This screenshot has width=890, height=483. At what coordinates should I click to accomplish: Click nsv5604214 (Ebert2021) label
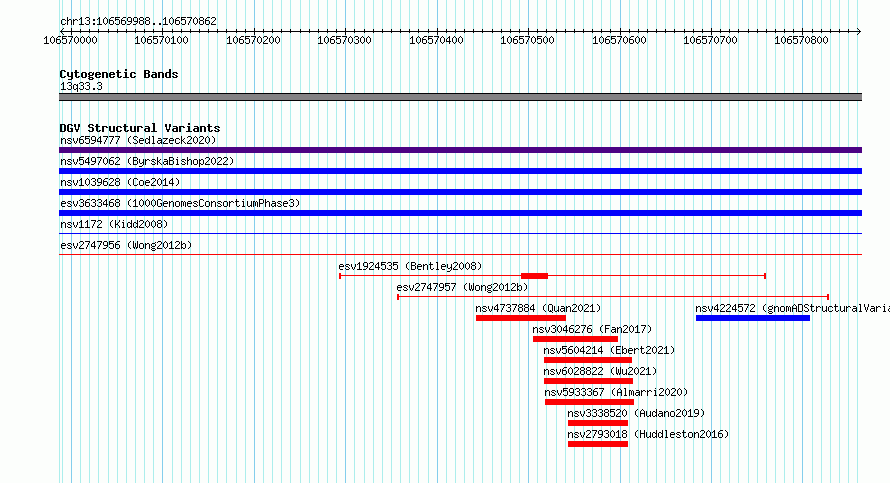[609, 350]
